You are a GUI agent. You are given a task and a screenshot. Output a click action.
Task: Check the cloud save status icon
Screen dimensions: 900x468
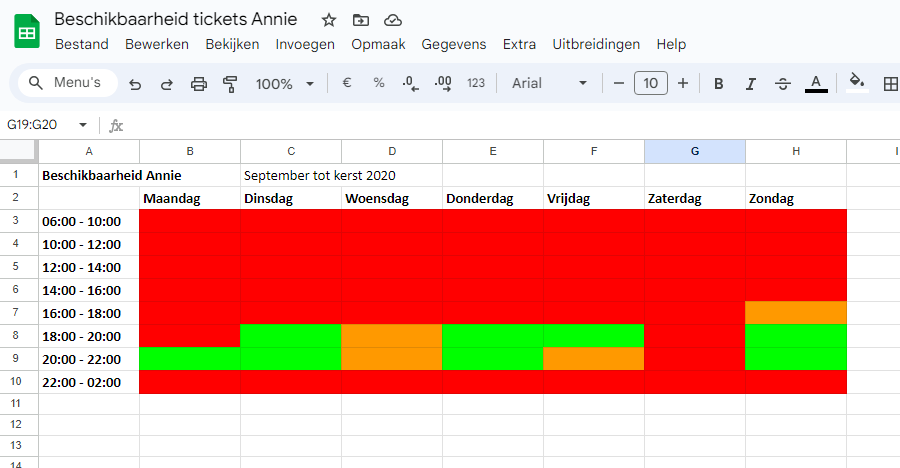pyautogui.click(x=393, y=20)
